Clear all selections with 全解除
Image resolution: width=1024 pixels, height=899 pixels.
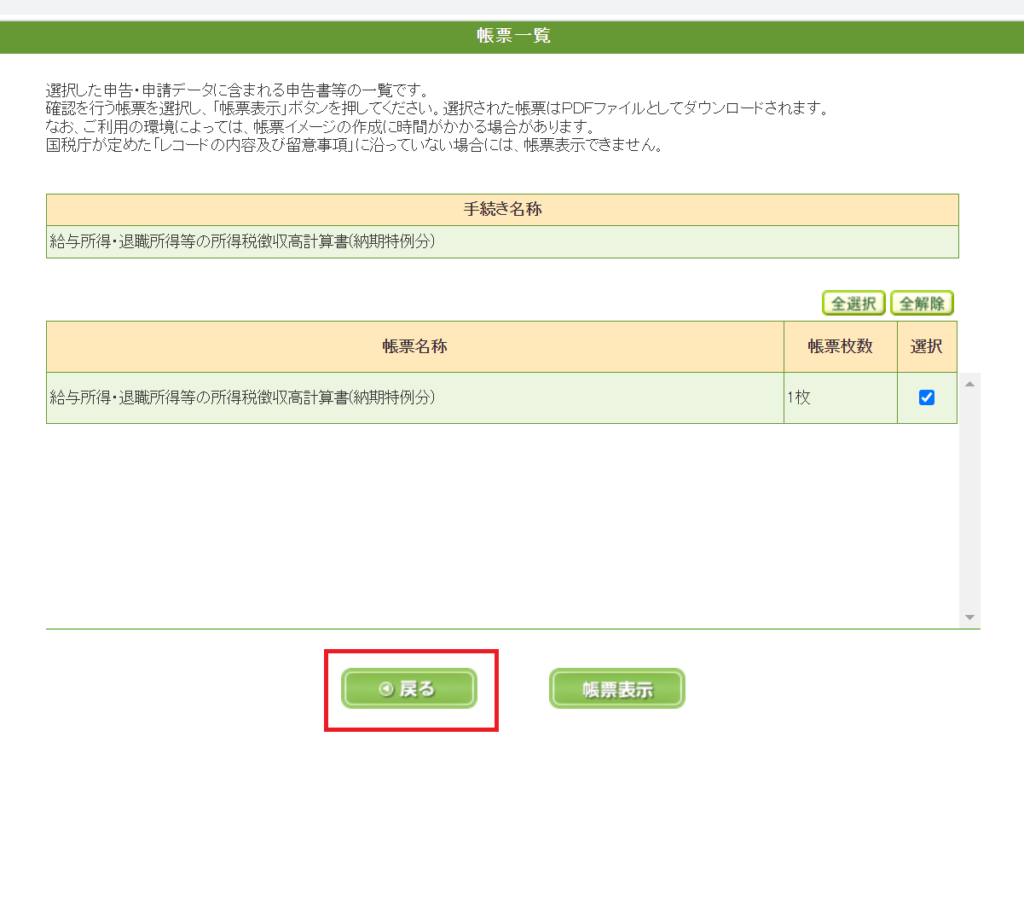[922, 303]
